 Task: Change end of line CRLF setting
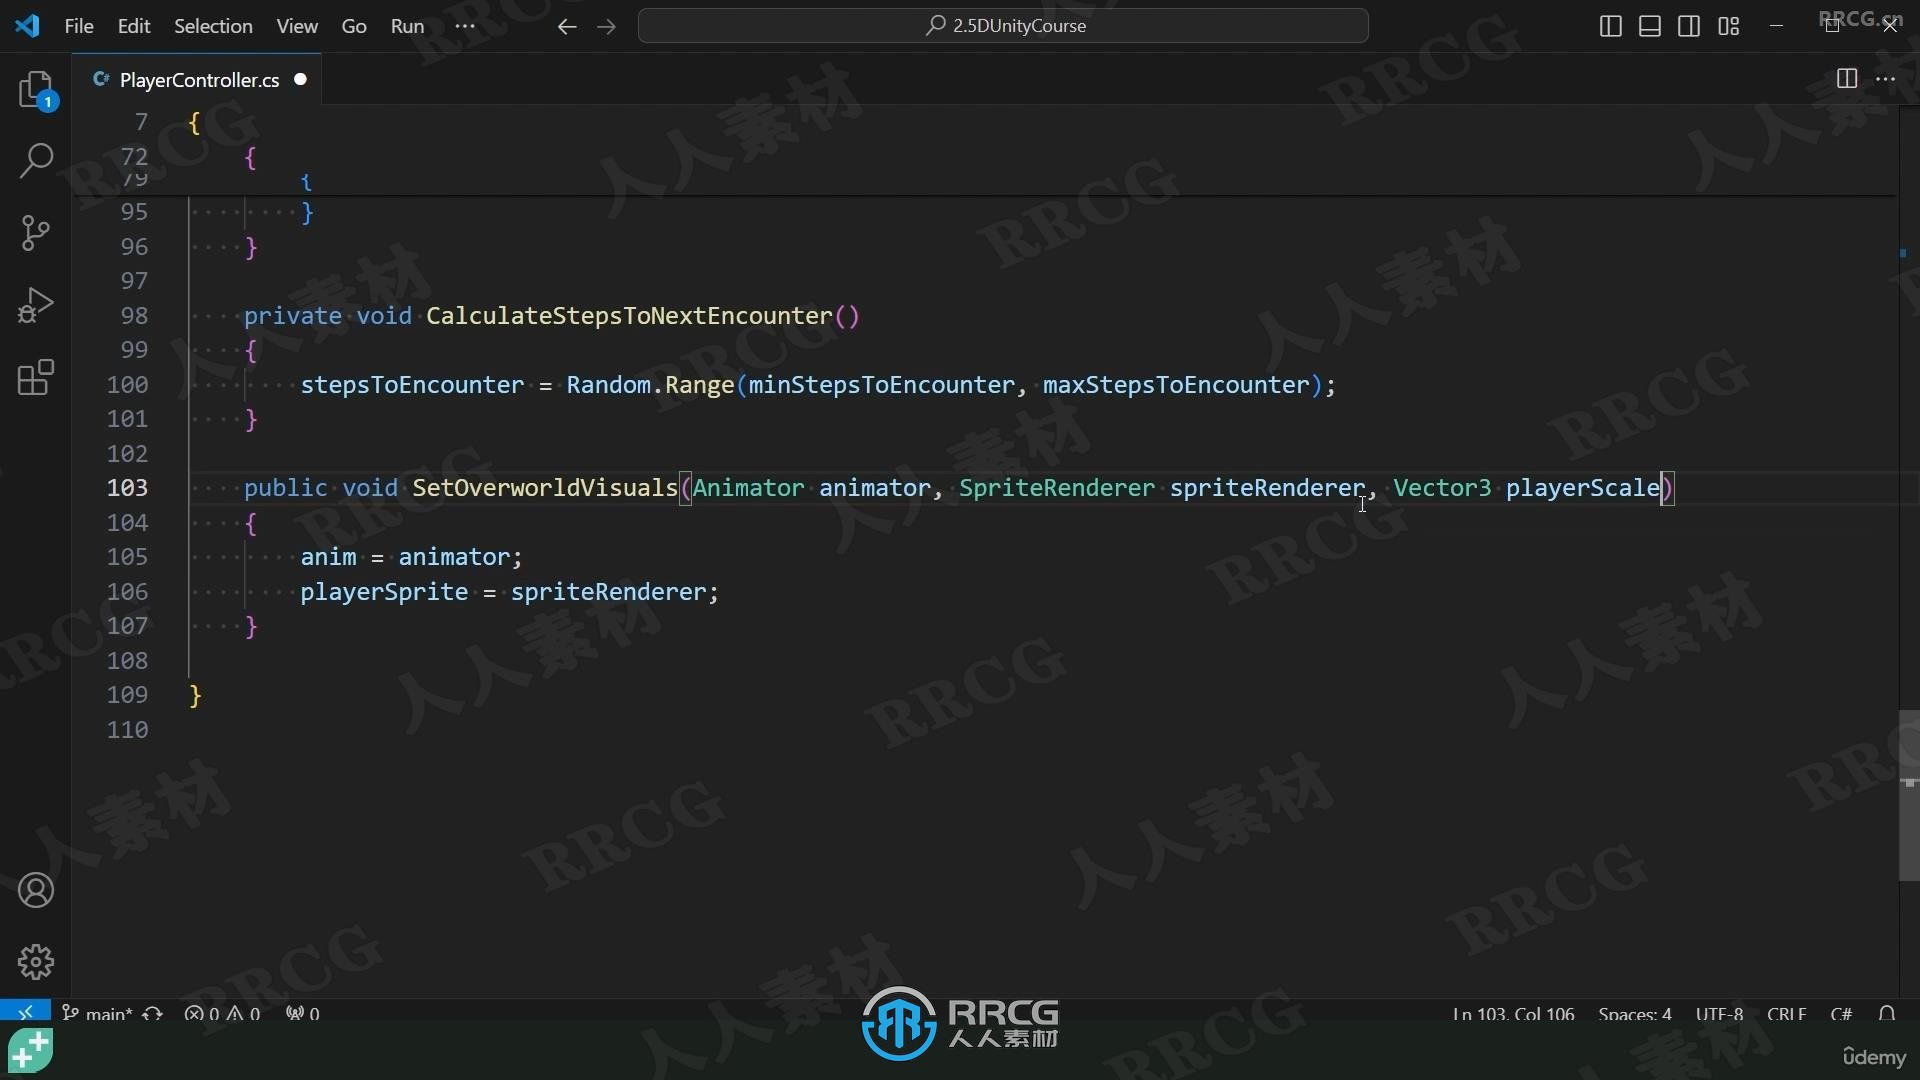(x=1786, y=1014)
